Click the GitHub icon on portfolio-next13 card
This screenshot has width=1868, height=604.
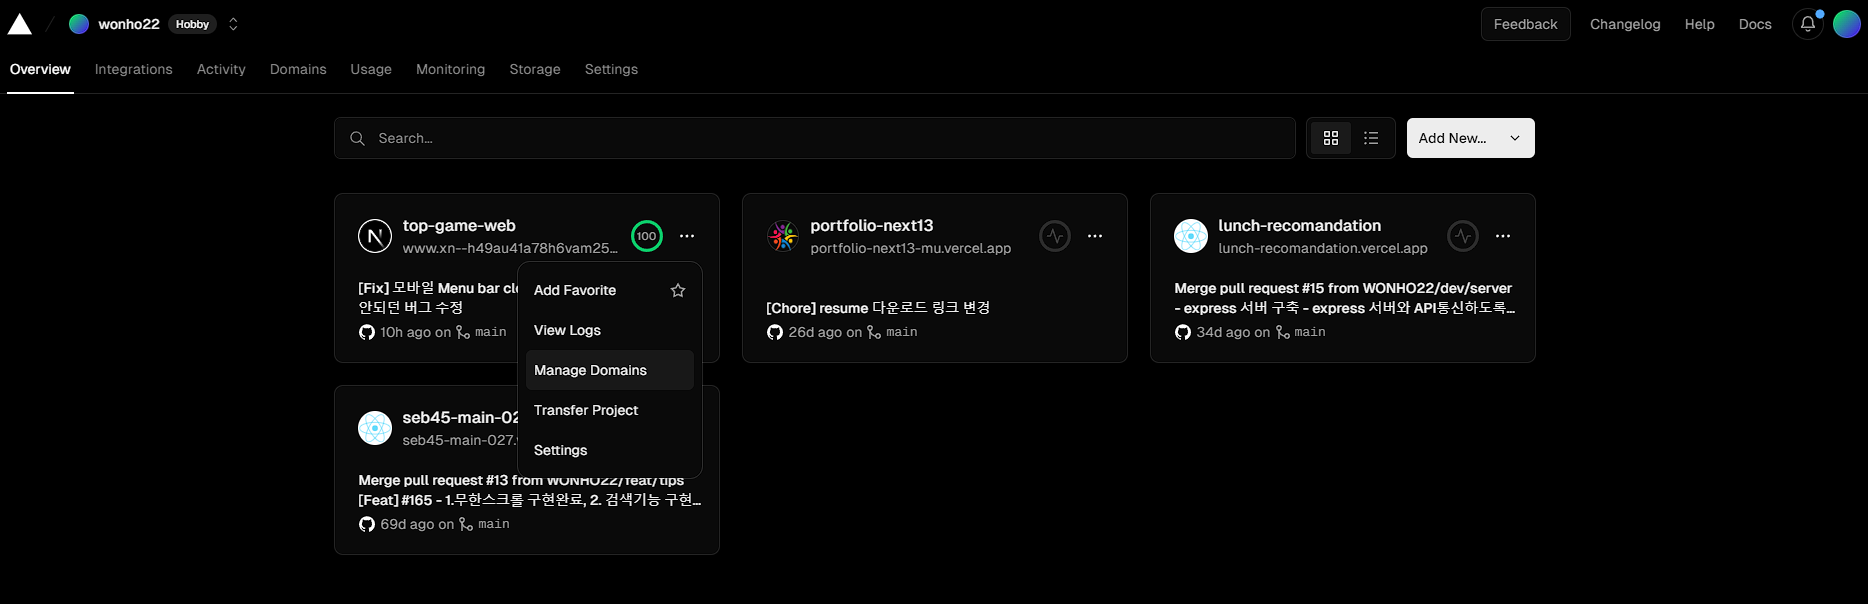point(775,332)
